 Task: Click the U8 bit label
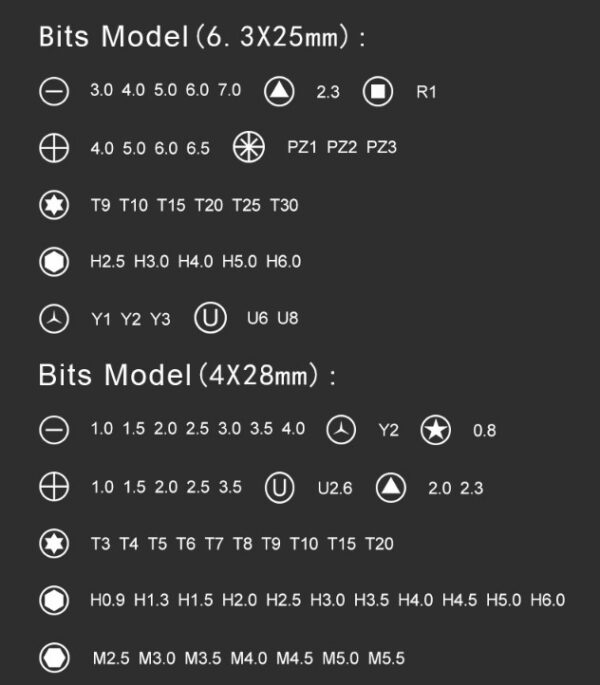coord(288,319)
